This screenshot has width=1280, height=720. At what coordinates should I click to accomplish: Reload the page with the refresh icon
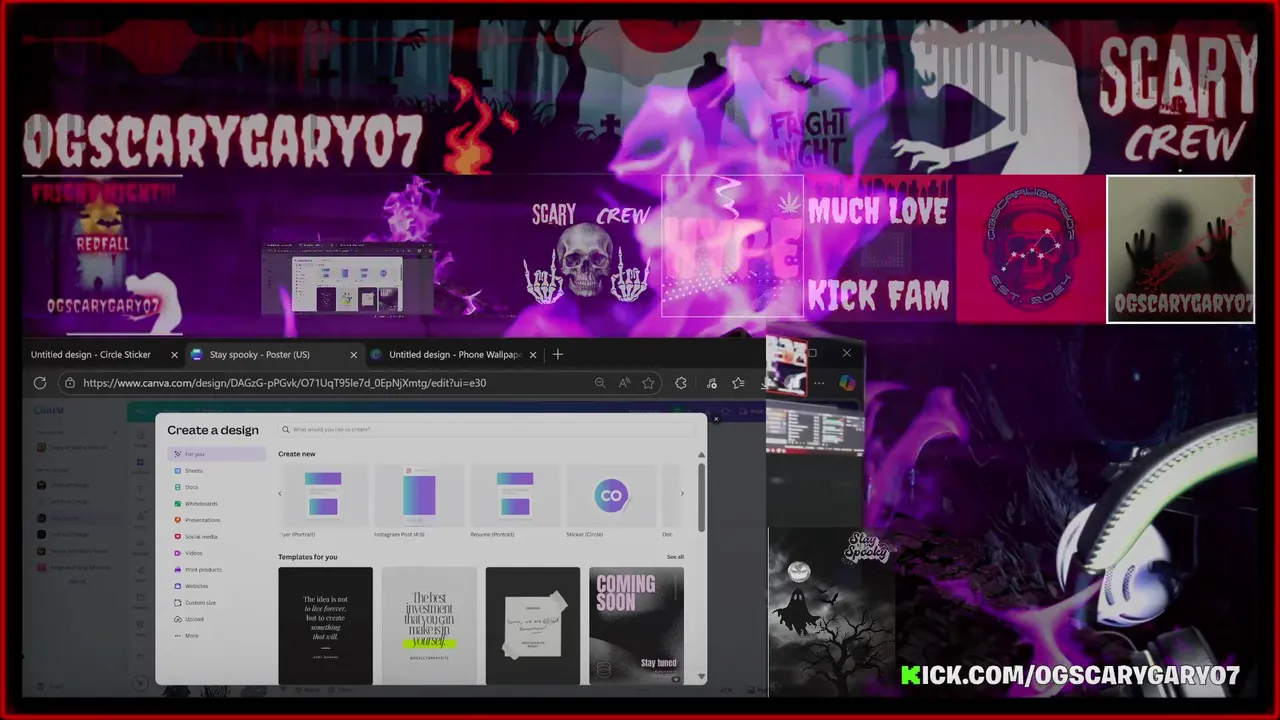40,383
